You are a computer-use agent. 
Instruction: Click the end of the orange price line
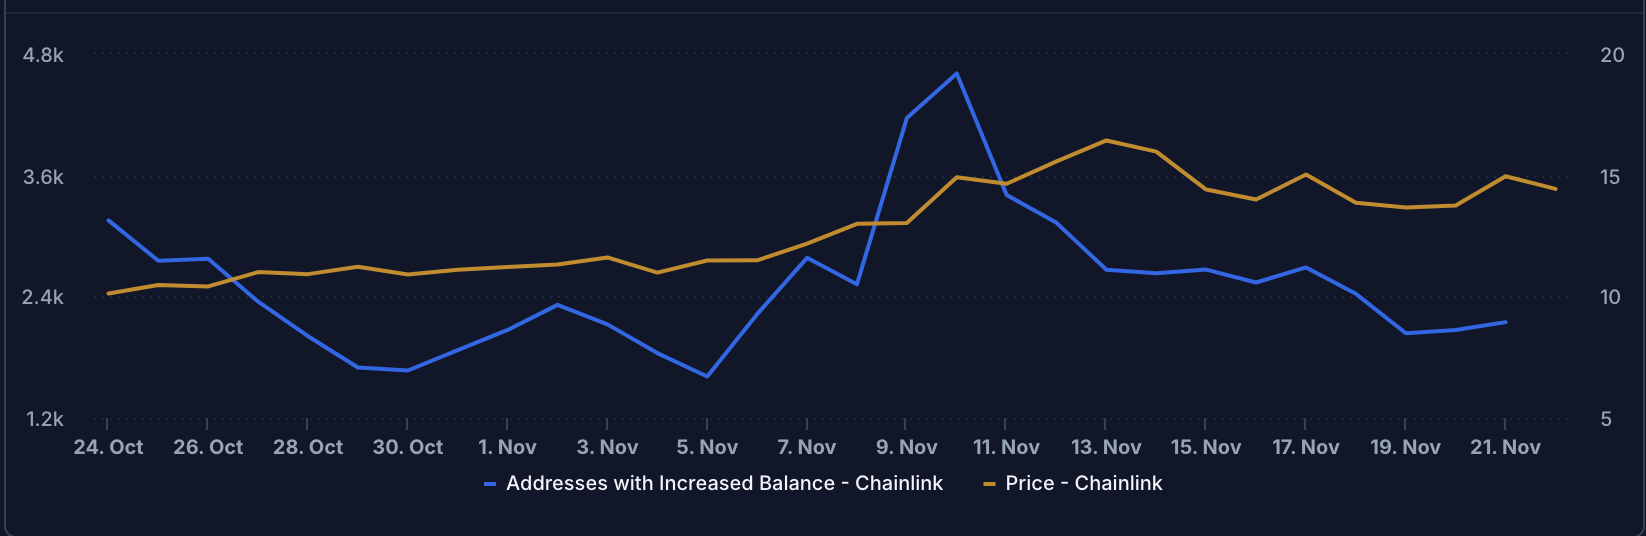point(1556,189)
